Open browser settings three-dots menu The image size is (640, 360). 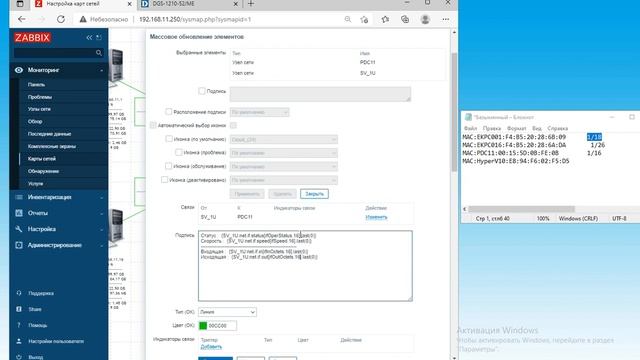click(446, 19)
